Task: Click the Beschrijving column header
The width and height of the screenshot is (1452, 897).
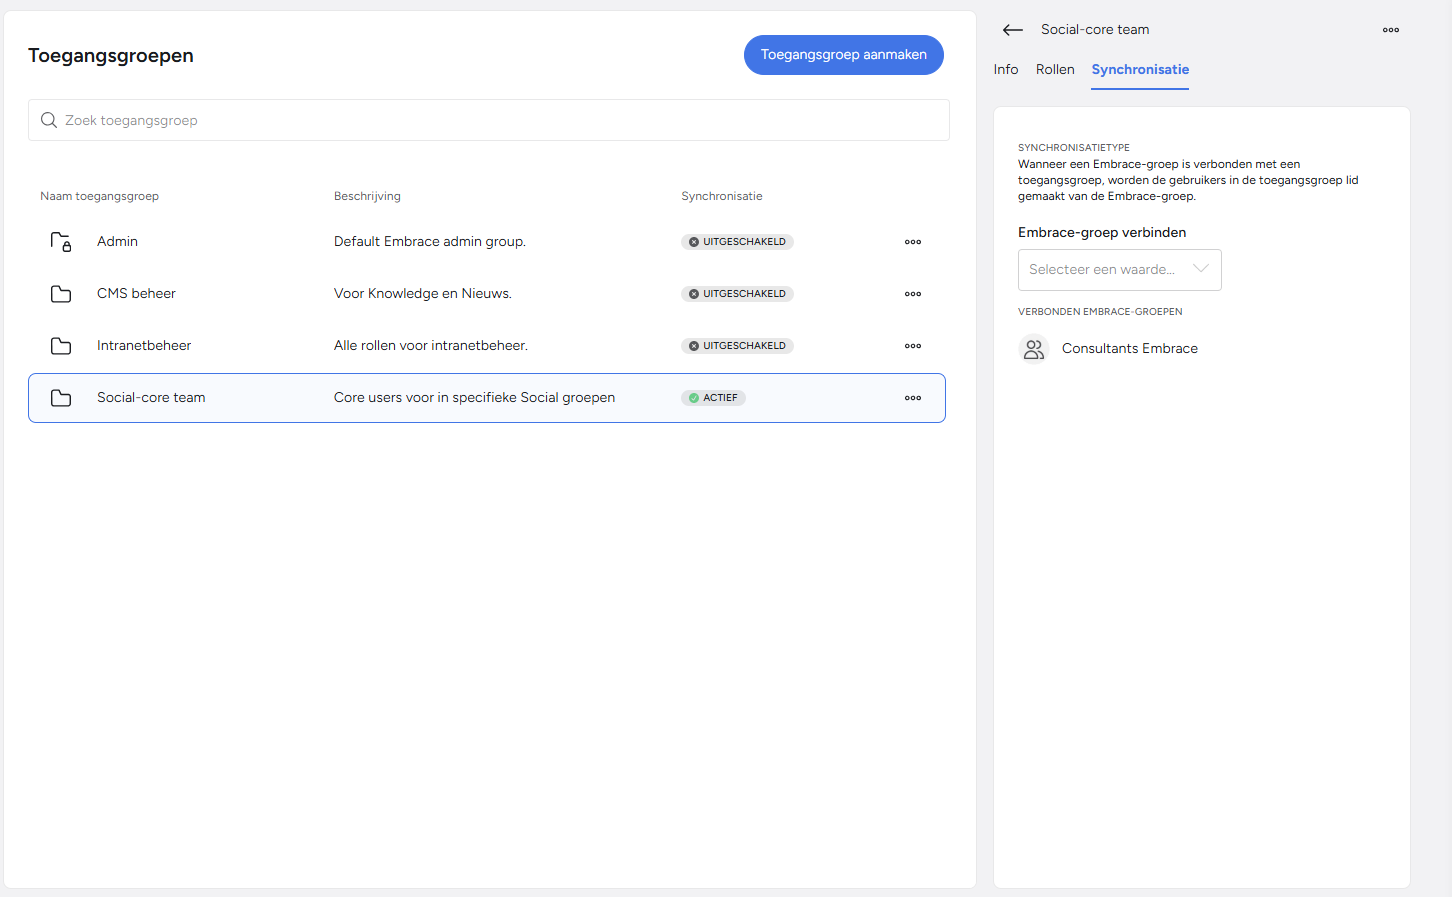Action: 367,196
